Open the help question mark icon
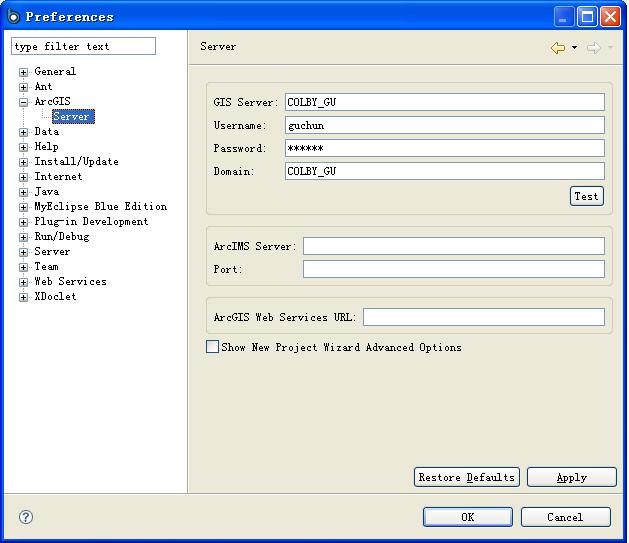 coord(26,517)
